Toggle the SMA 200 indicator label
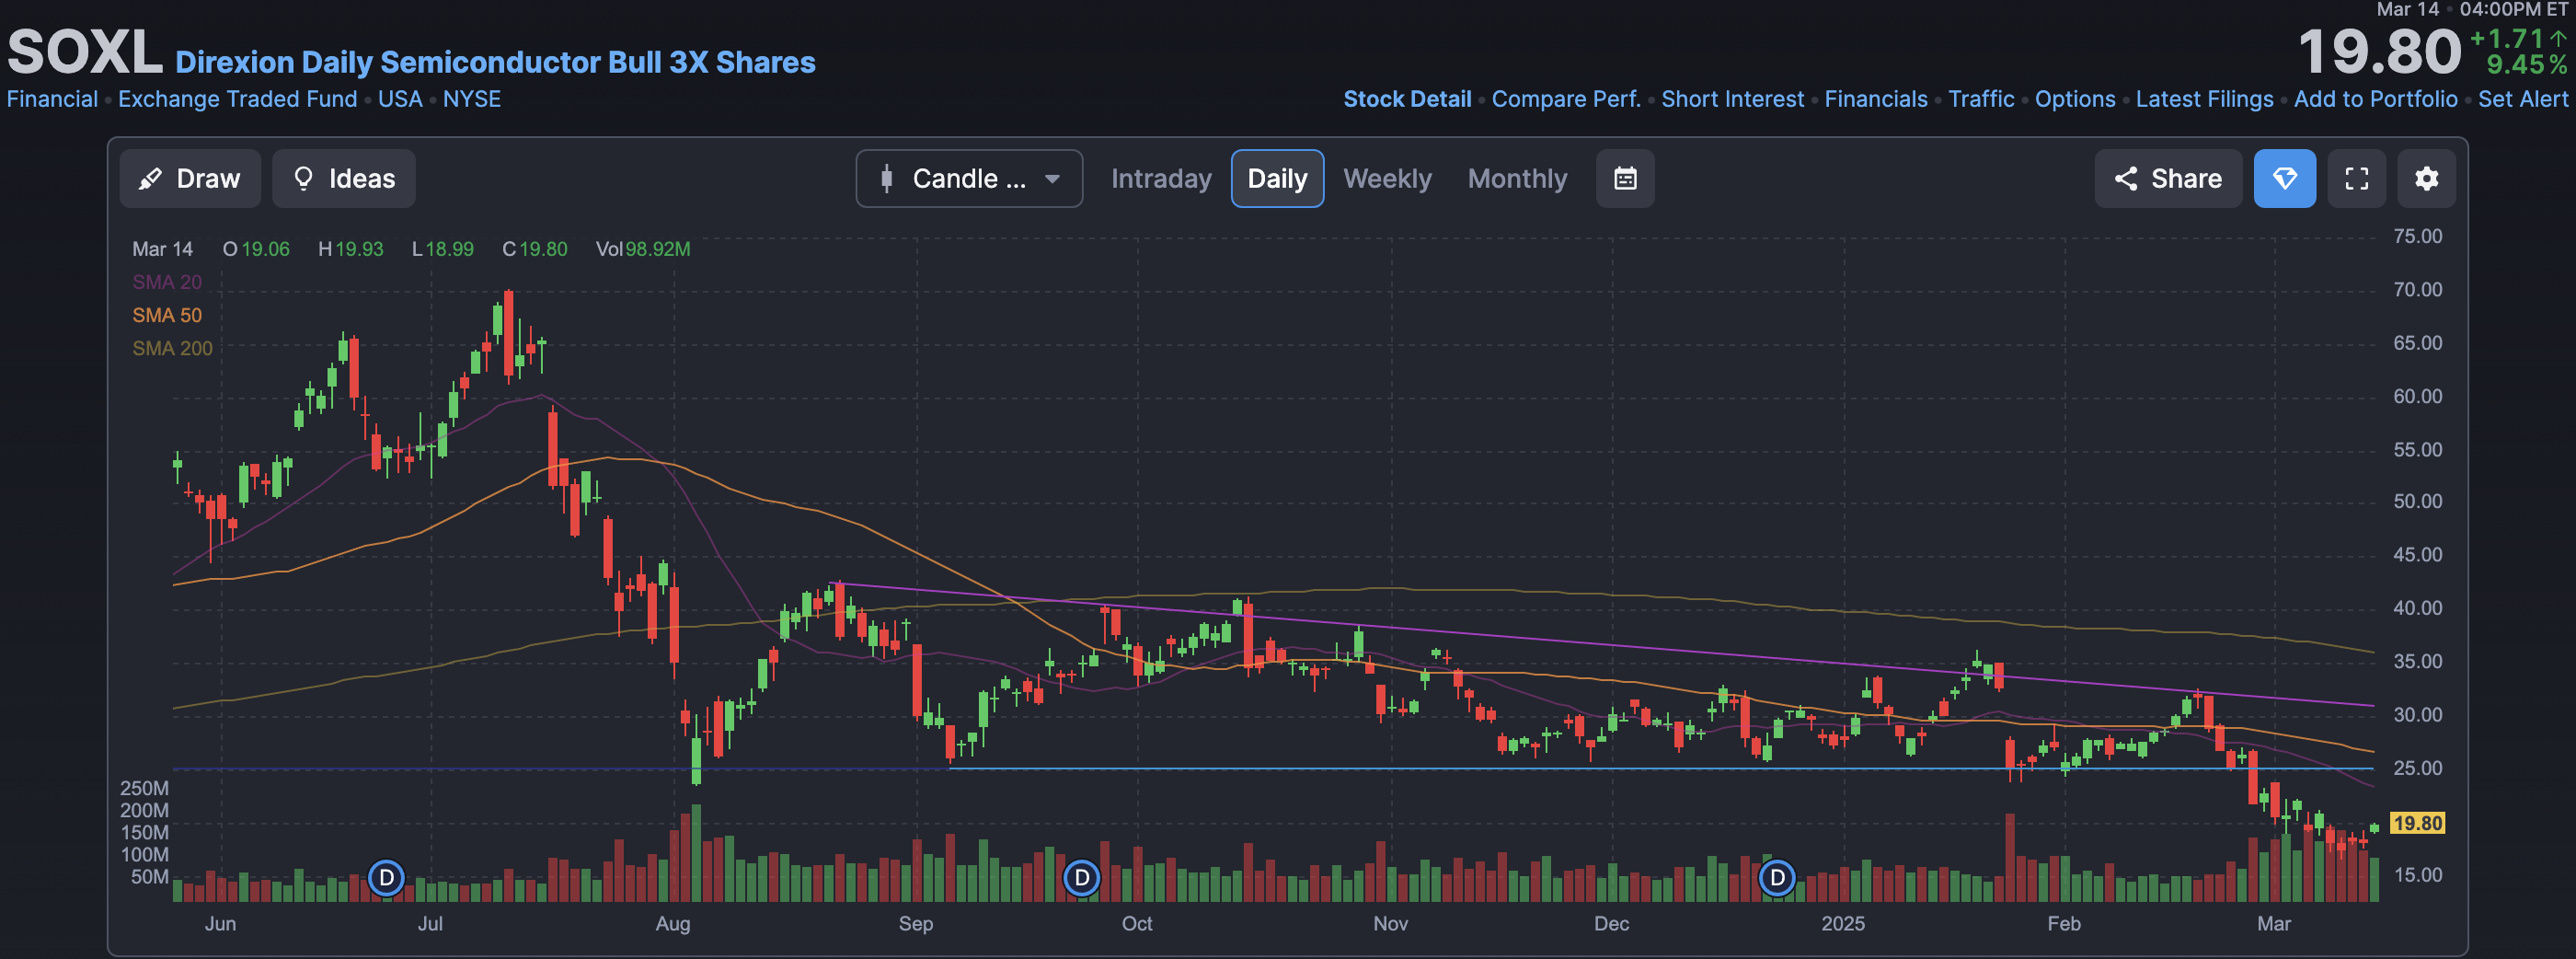 [x=172, y=348]
